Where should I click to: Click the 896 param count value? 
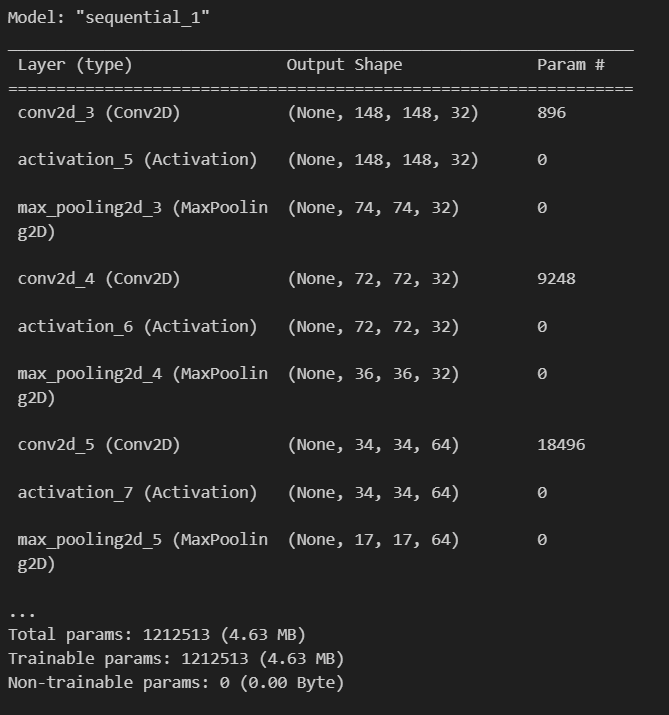551,113
